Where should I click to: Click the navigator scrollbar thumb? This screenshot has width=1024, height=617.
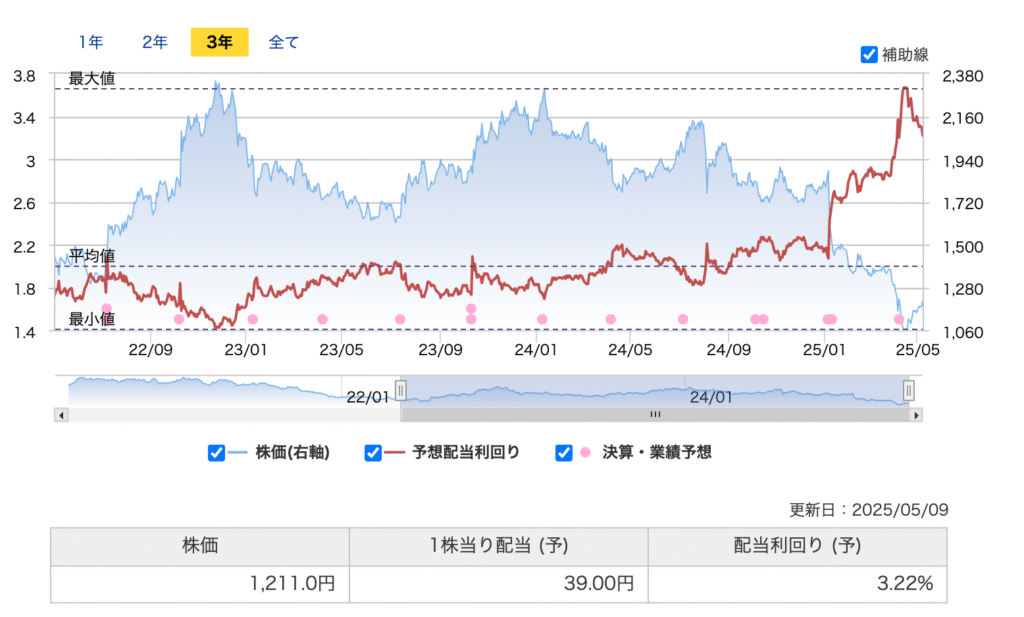point(655,415)
